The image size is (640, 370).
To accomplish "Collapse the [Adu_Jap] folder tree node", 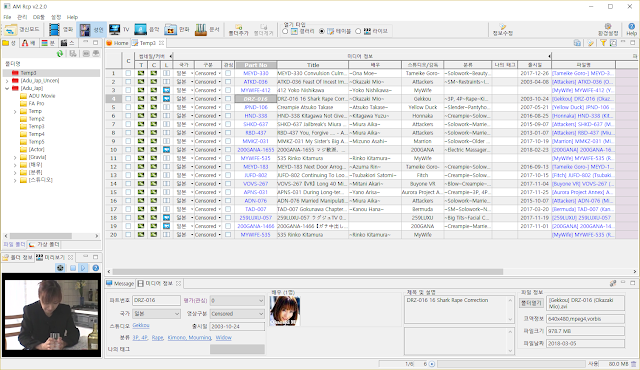I will (x=7, y=88).
